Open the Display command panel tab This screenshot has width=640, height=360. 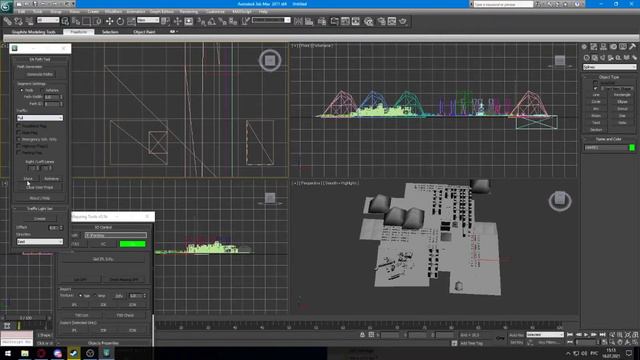pos(623,47)
